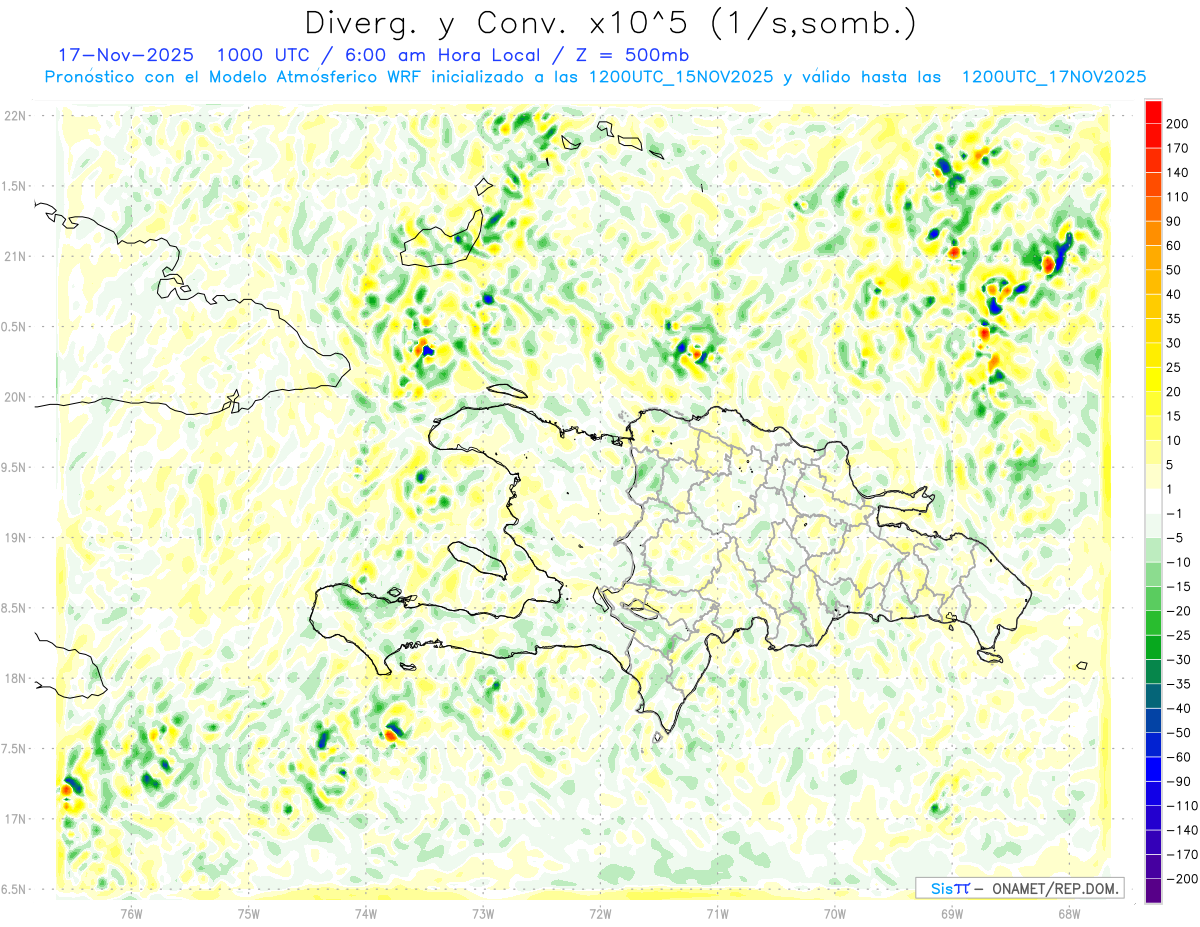Click the '-140' colorbar value
Screen dimensions: 1200x927
point(1182,830)
